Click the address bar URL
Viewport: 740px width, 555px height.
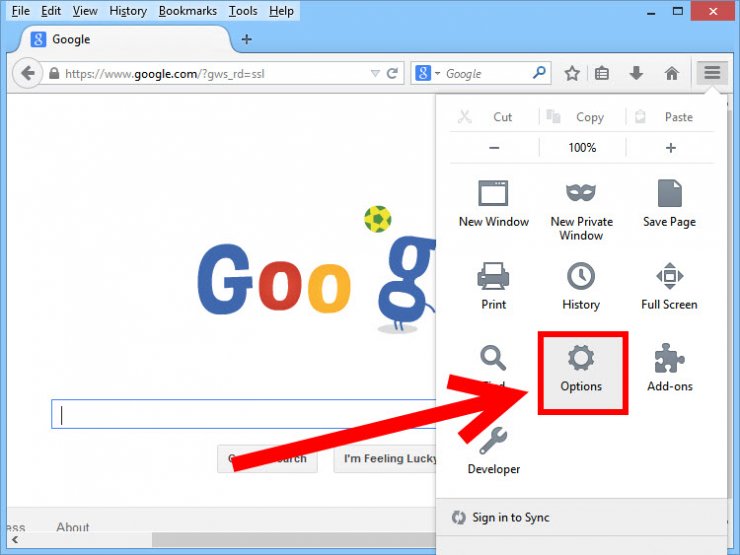[x=164, y=74]
